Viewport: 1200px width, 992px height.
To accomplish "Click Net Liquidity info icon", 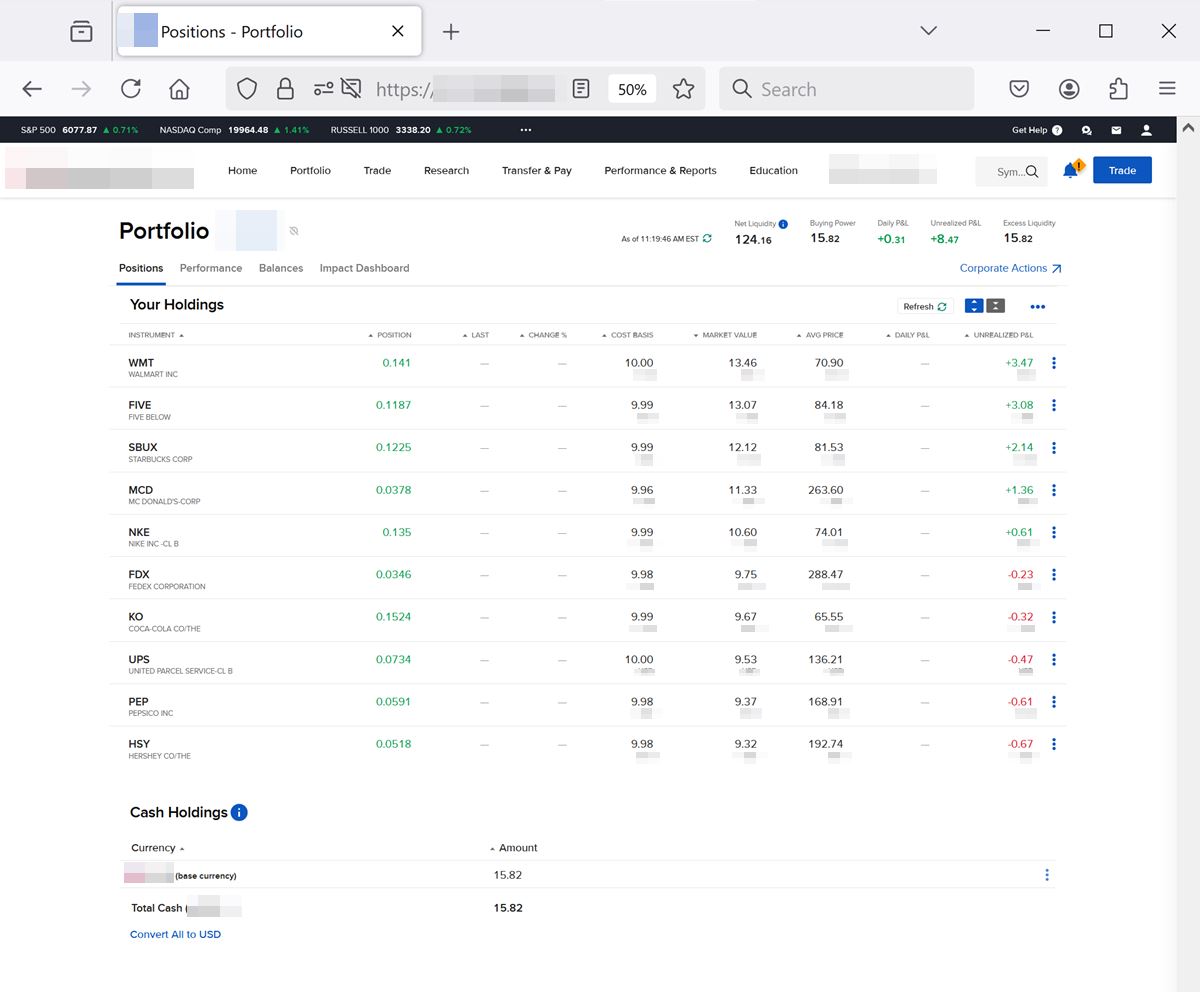I will tap(783, 224).
